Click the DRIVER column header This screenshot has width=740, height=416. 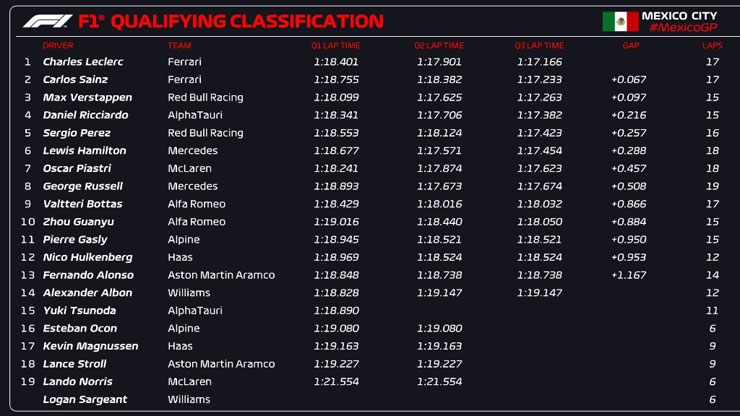coord(58,45)
